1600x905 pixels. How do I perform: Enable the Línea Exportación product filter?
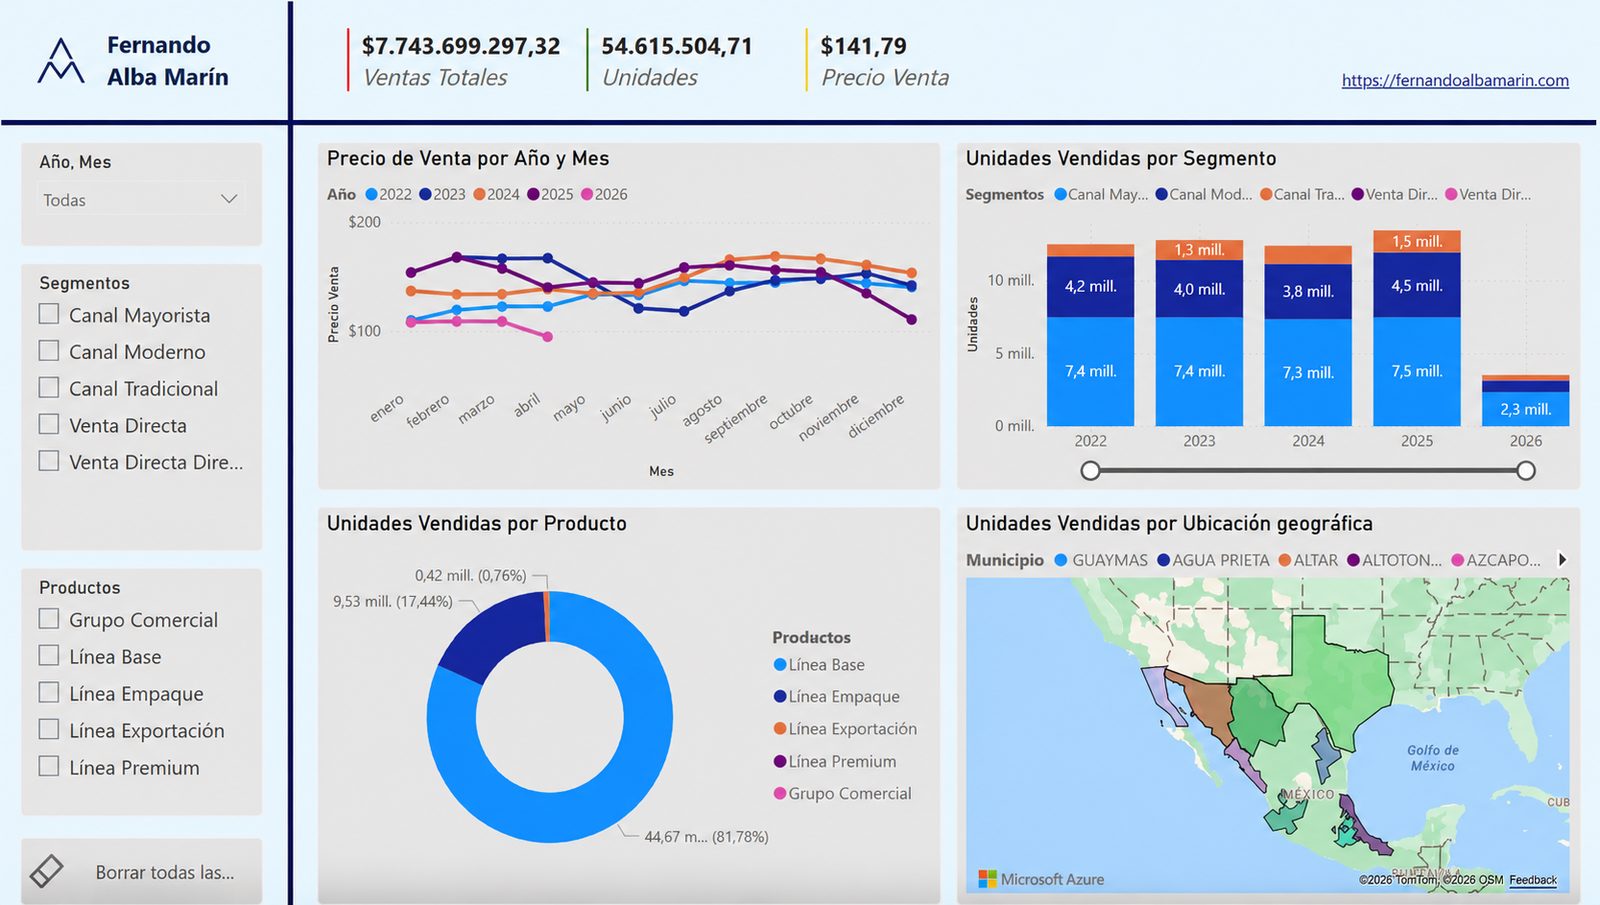[49, 729]
